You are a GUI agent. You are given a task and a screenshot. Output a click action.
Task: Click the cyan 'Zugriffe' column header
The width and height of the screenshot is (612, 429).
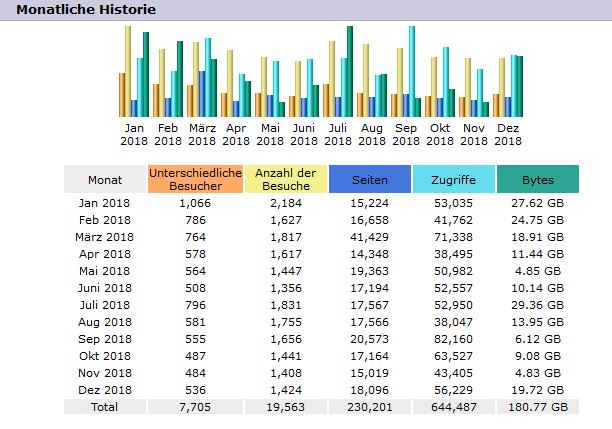(x=452, y=179)
